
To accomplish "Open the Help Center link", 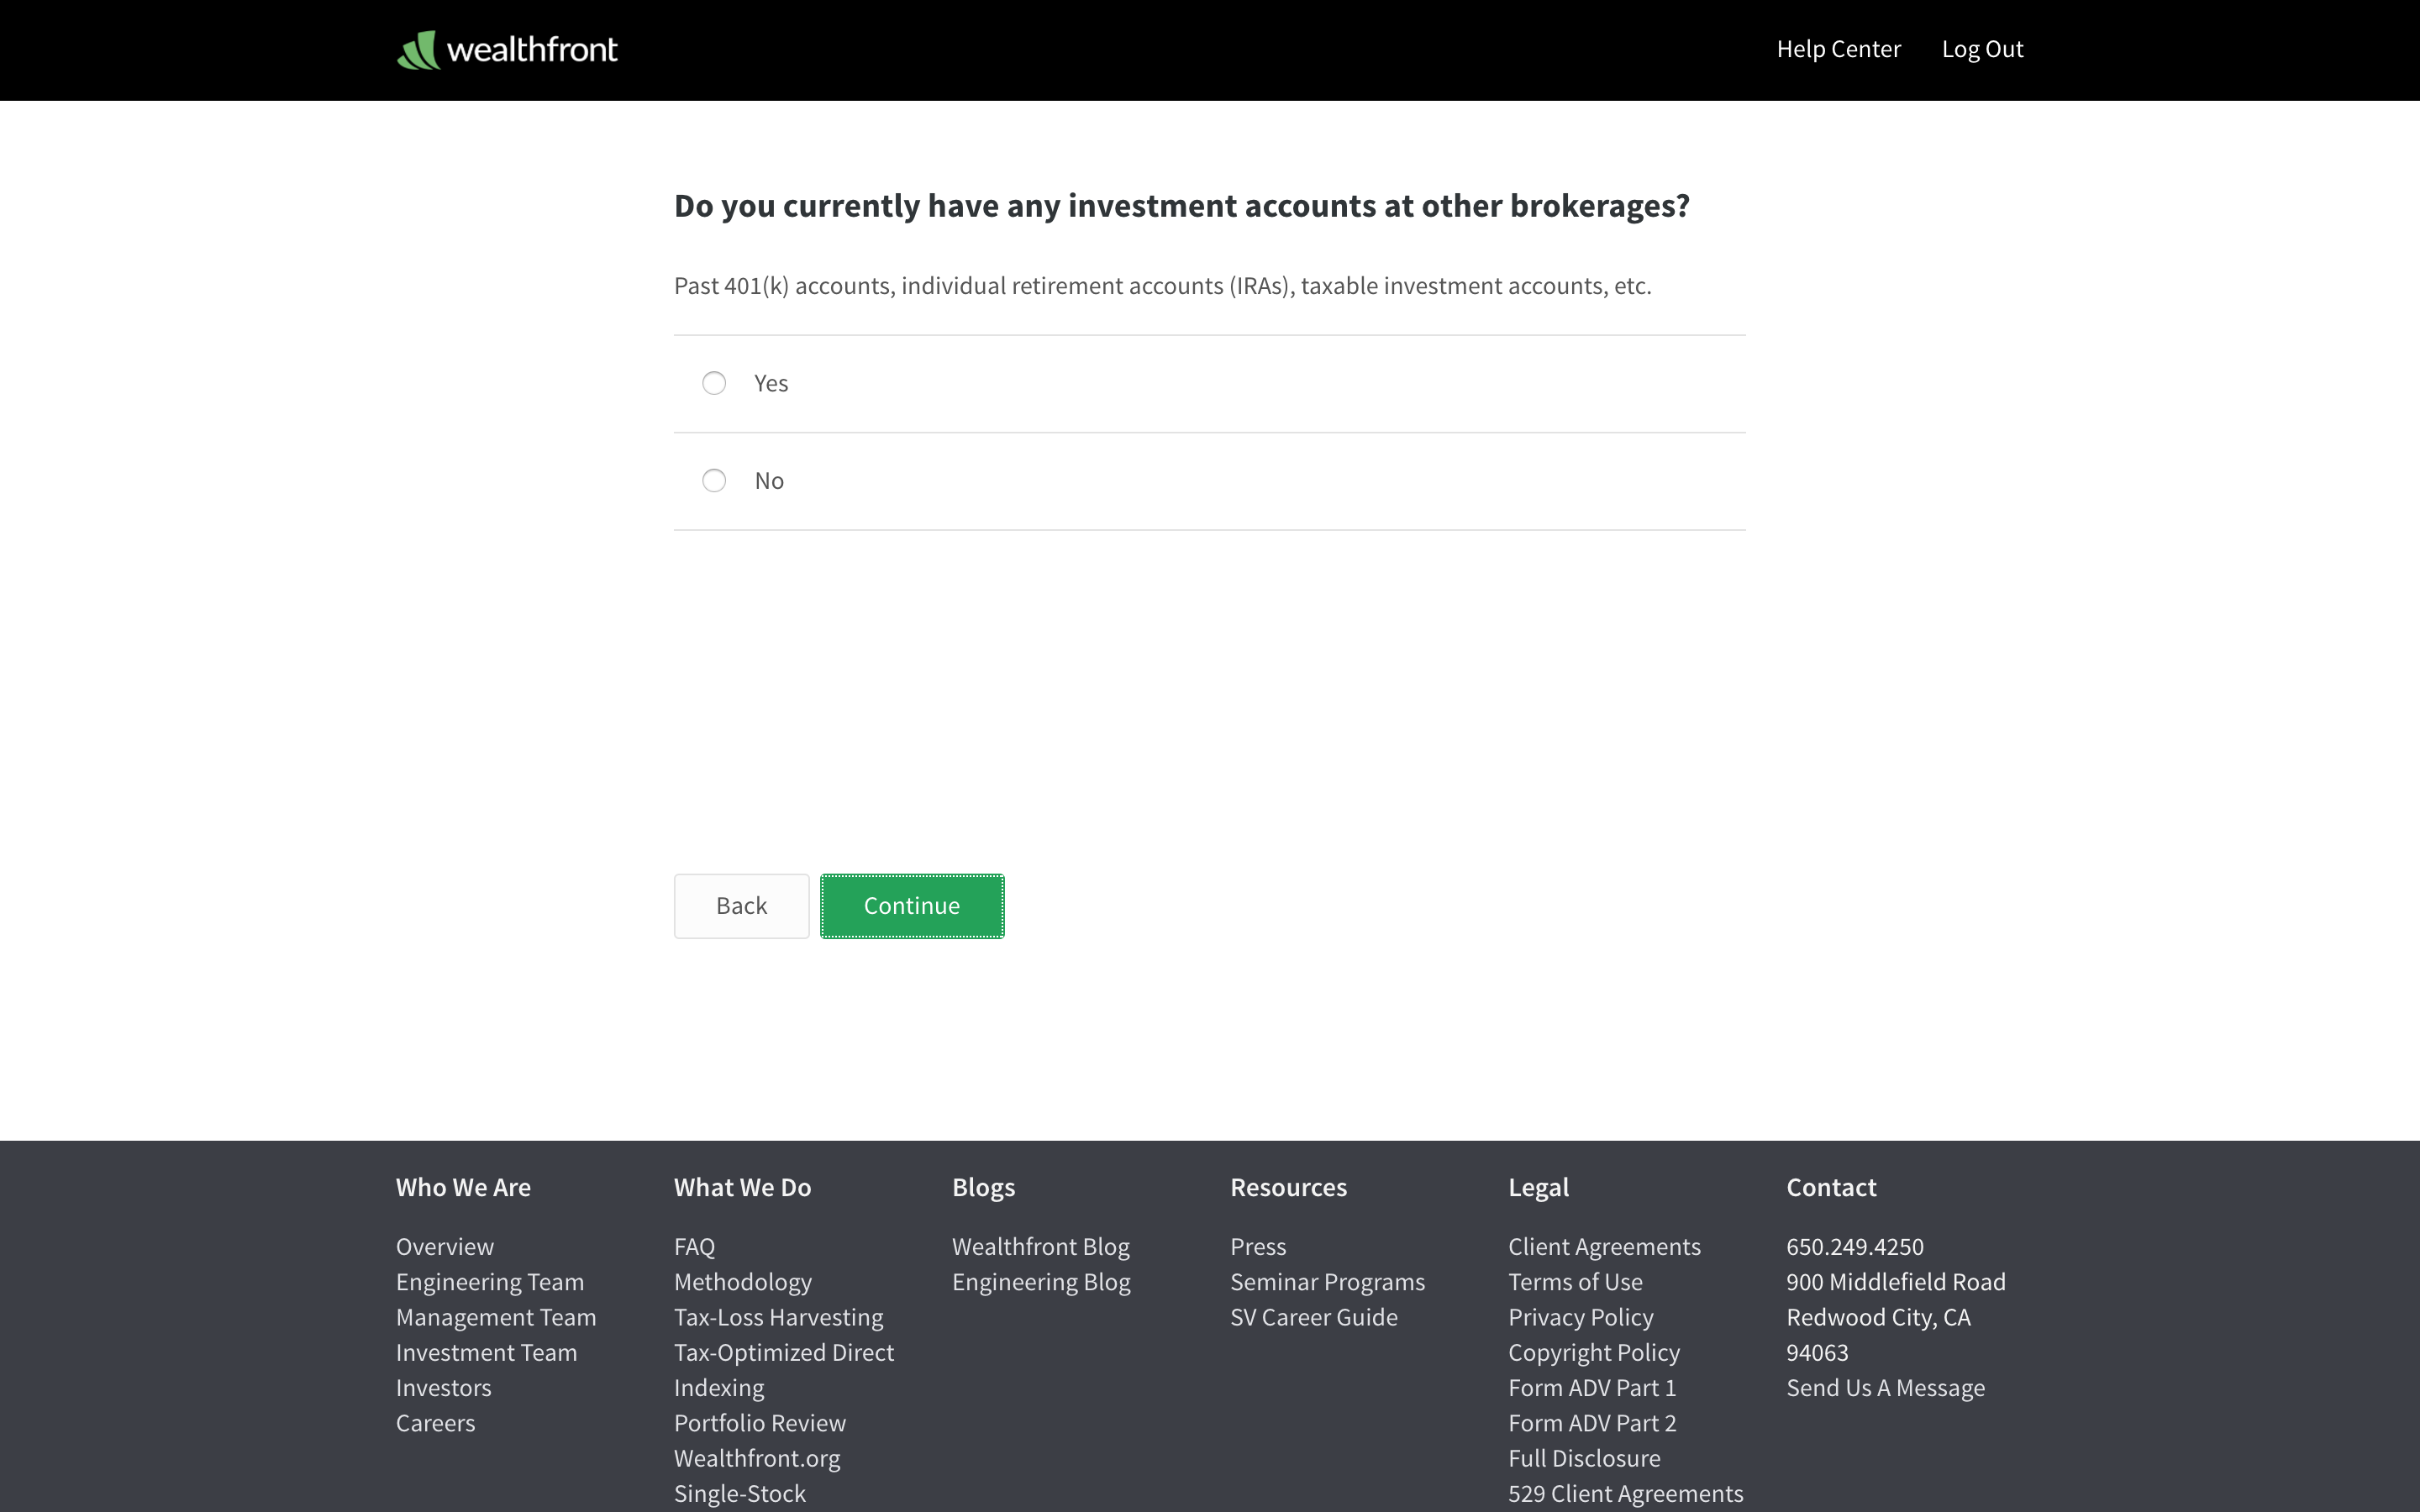I will (x=1838, y=49).
